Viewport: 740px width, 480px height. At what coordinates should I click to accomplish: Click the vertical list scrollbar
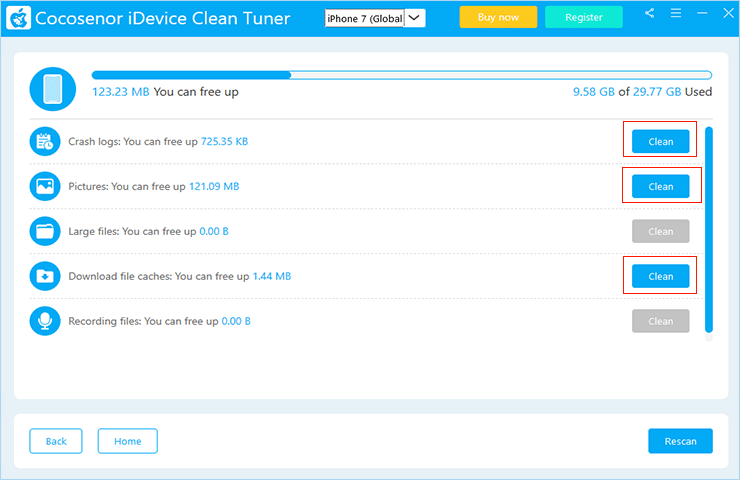click(x=709, y=230)
